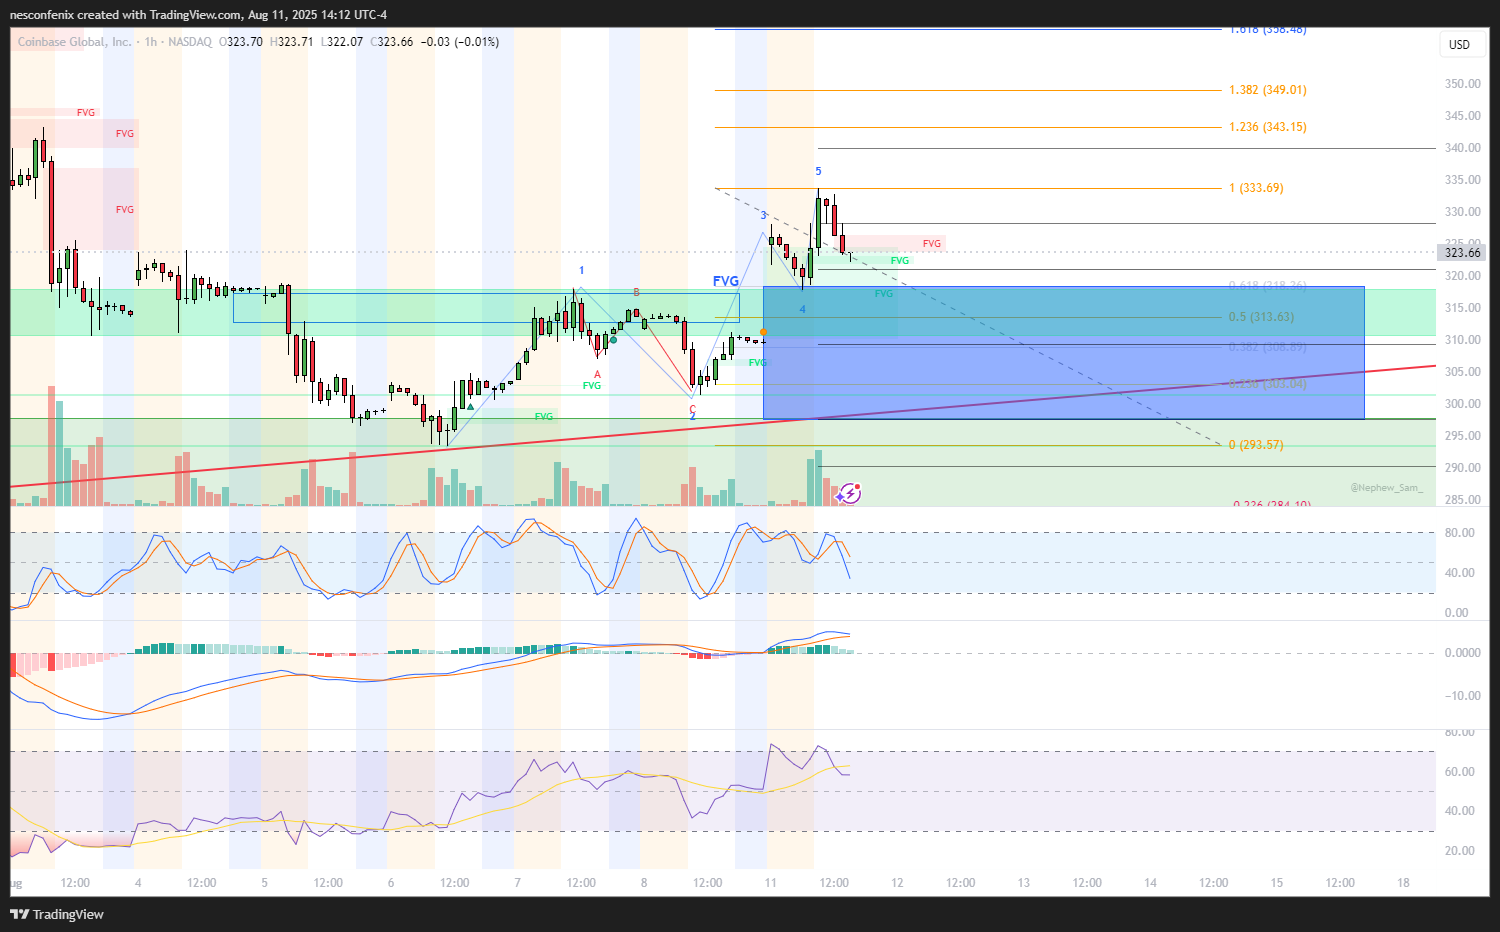1500x932 pixels.
Task: Click date 7 on the time axis
Action: tap(517, 883)
